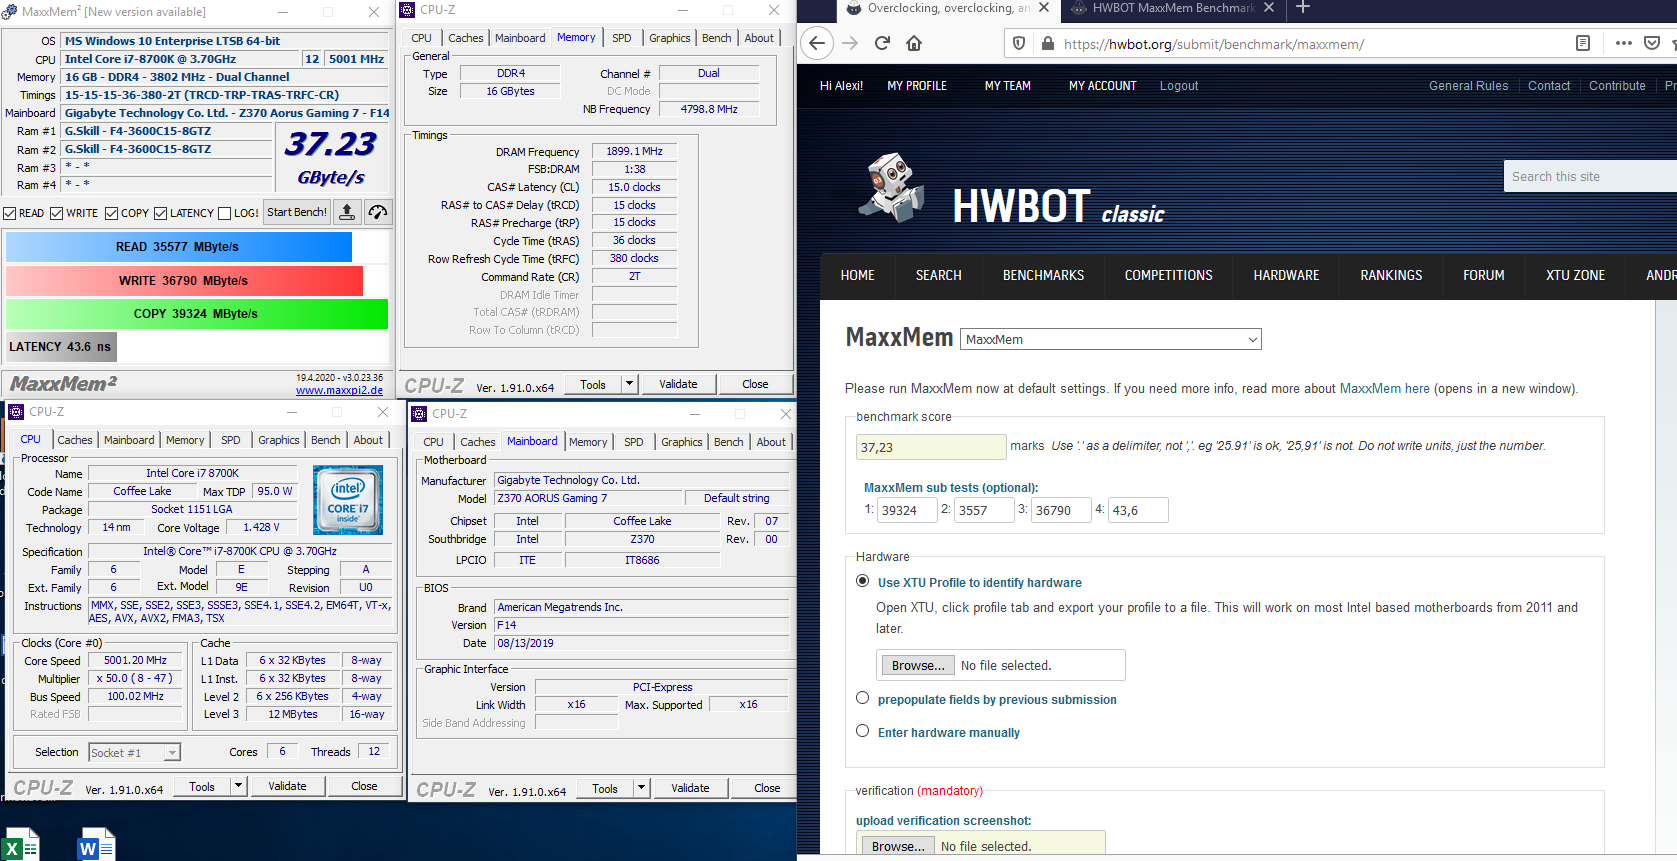
Task: Click Browse for XTU profile file
Action: click(x=918, y=665)
